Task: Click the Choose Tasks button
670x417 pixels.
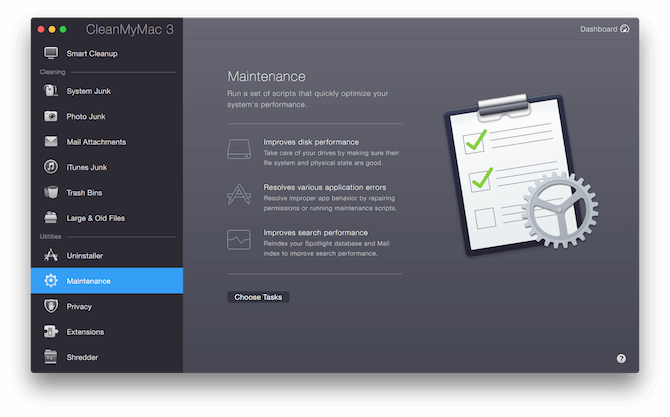Action: tap(258, 297)
